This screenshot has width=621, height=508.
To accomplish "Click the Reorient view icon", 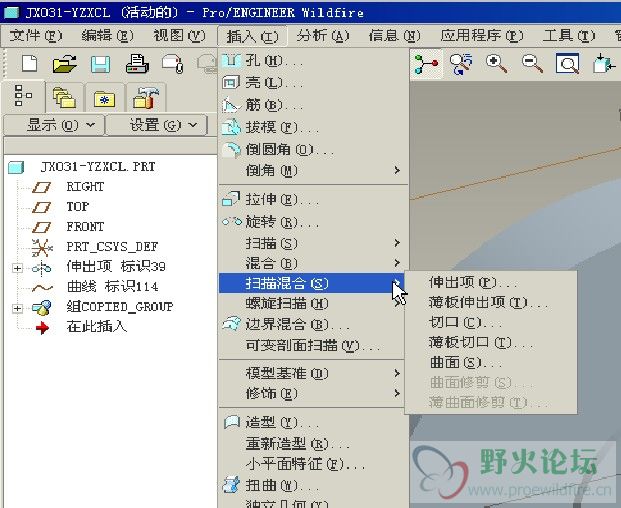I will click(604, 64).
